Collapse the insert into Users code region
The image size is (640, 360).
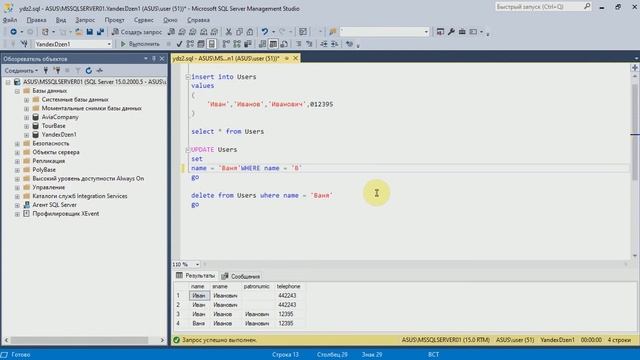187,77
